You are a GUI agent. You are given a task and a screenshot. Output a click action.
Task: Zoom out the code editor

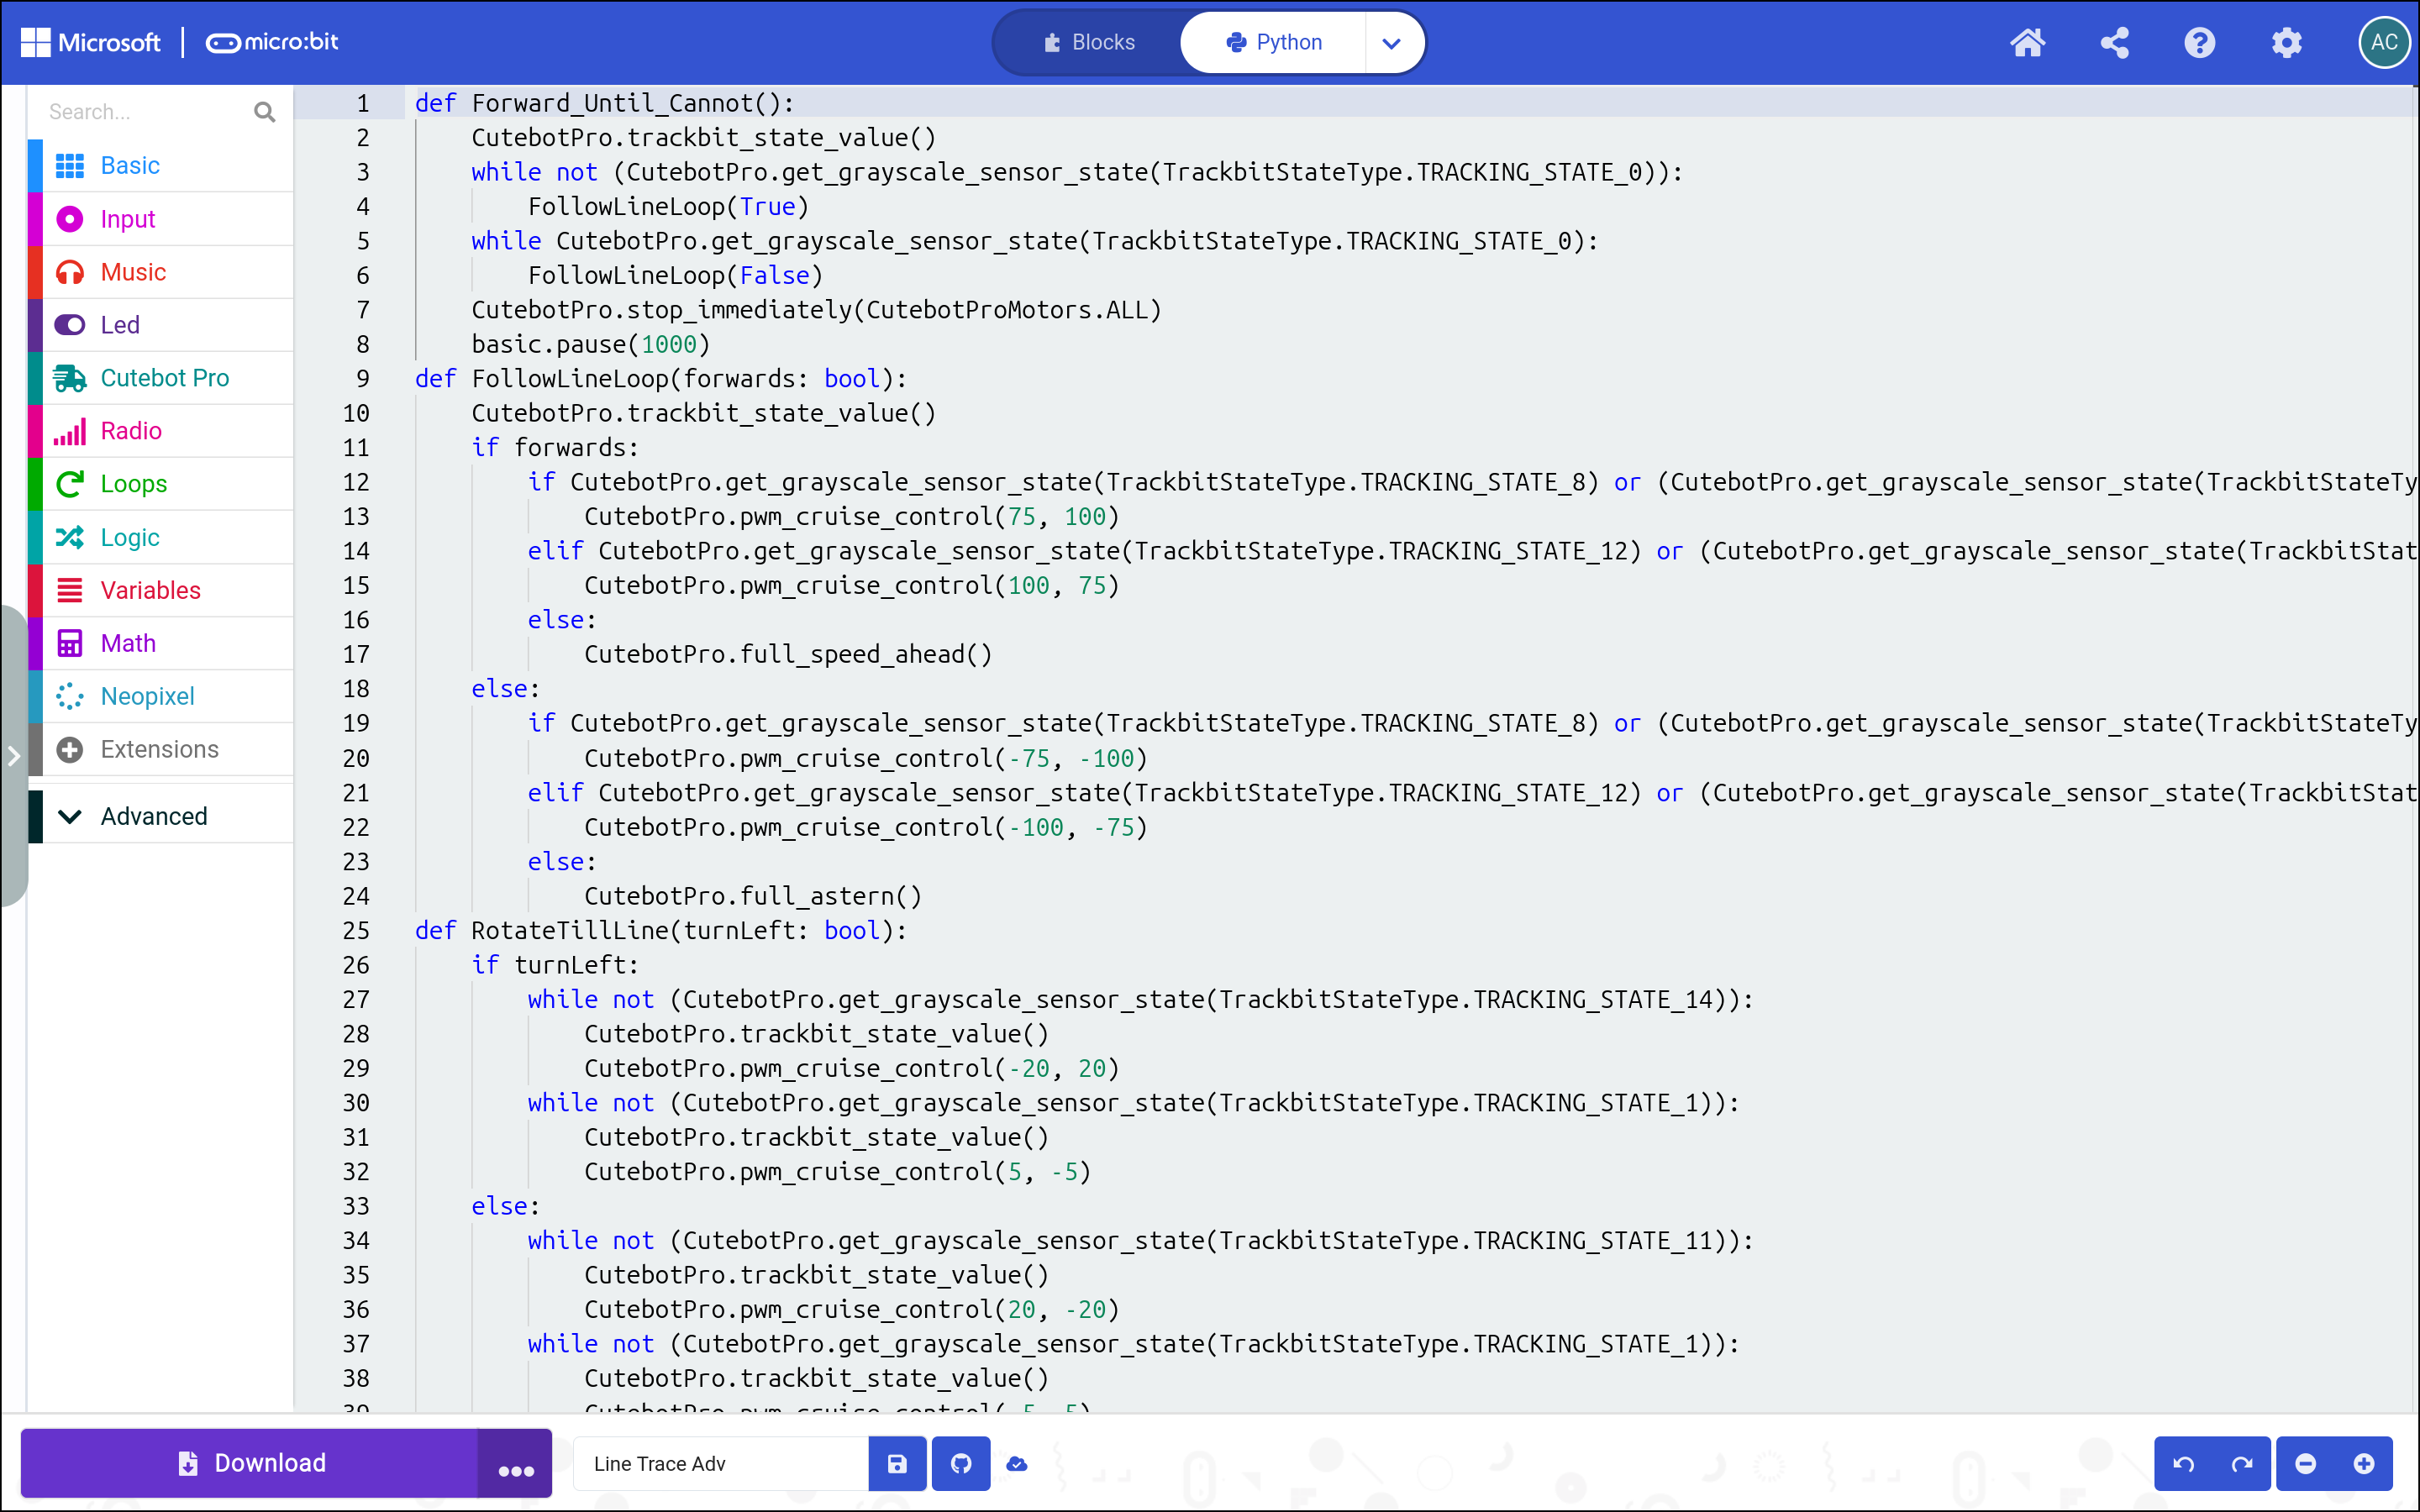pyautogui.click(x=2306, y=1464)
